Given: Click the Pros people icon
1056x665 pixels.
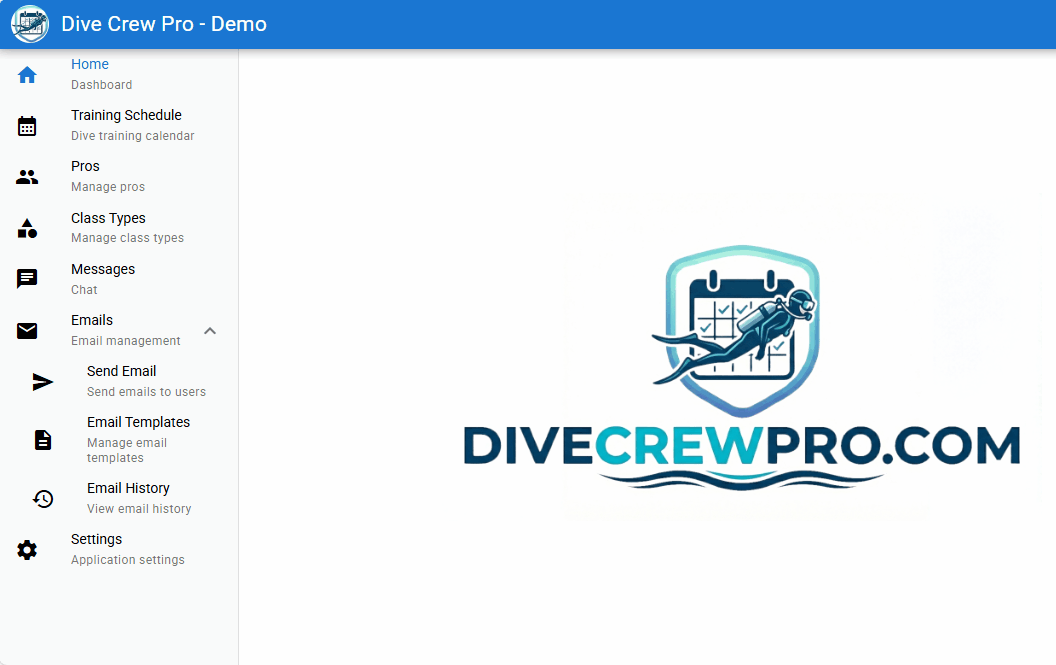Looking at the screenshot, I should pyautogui.click(x=27, y=177).
